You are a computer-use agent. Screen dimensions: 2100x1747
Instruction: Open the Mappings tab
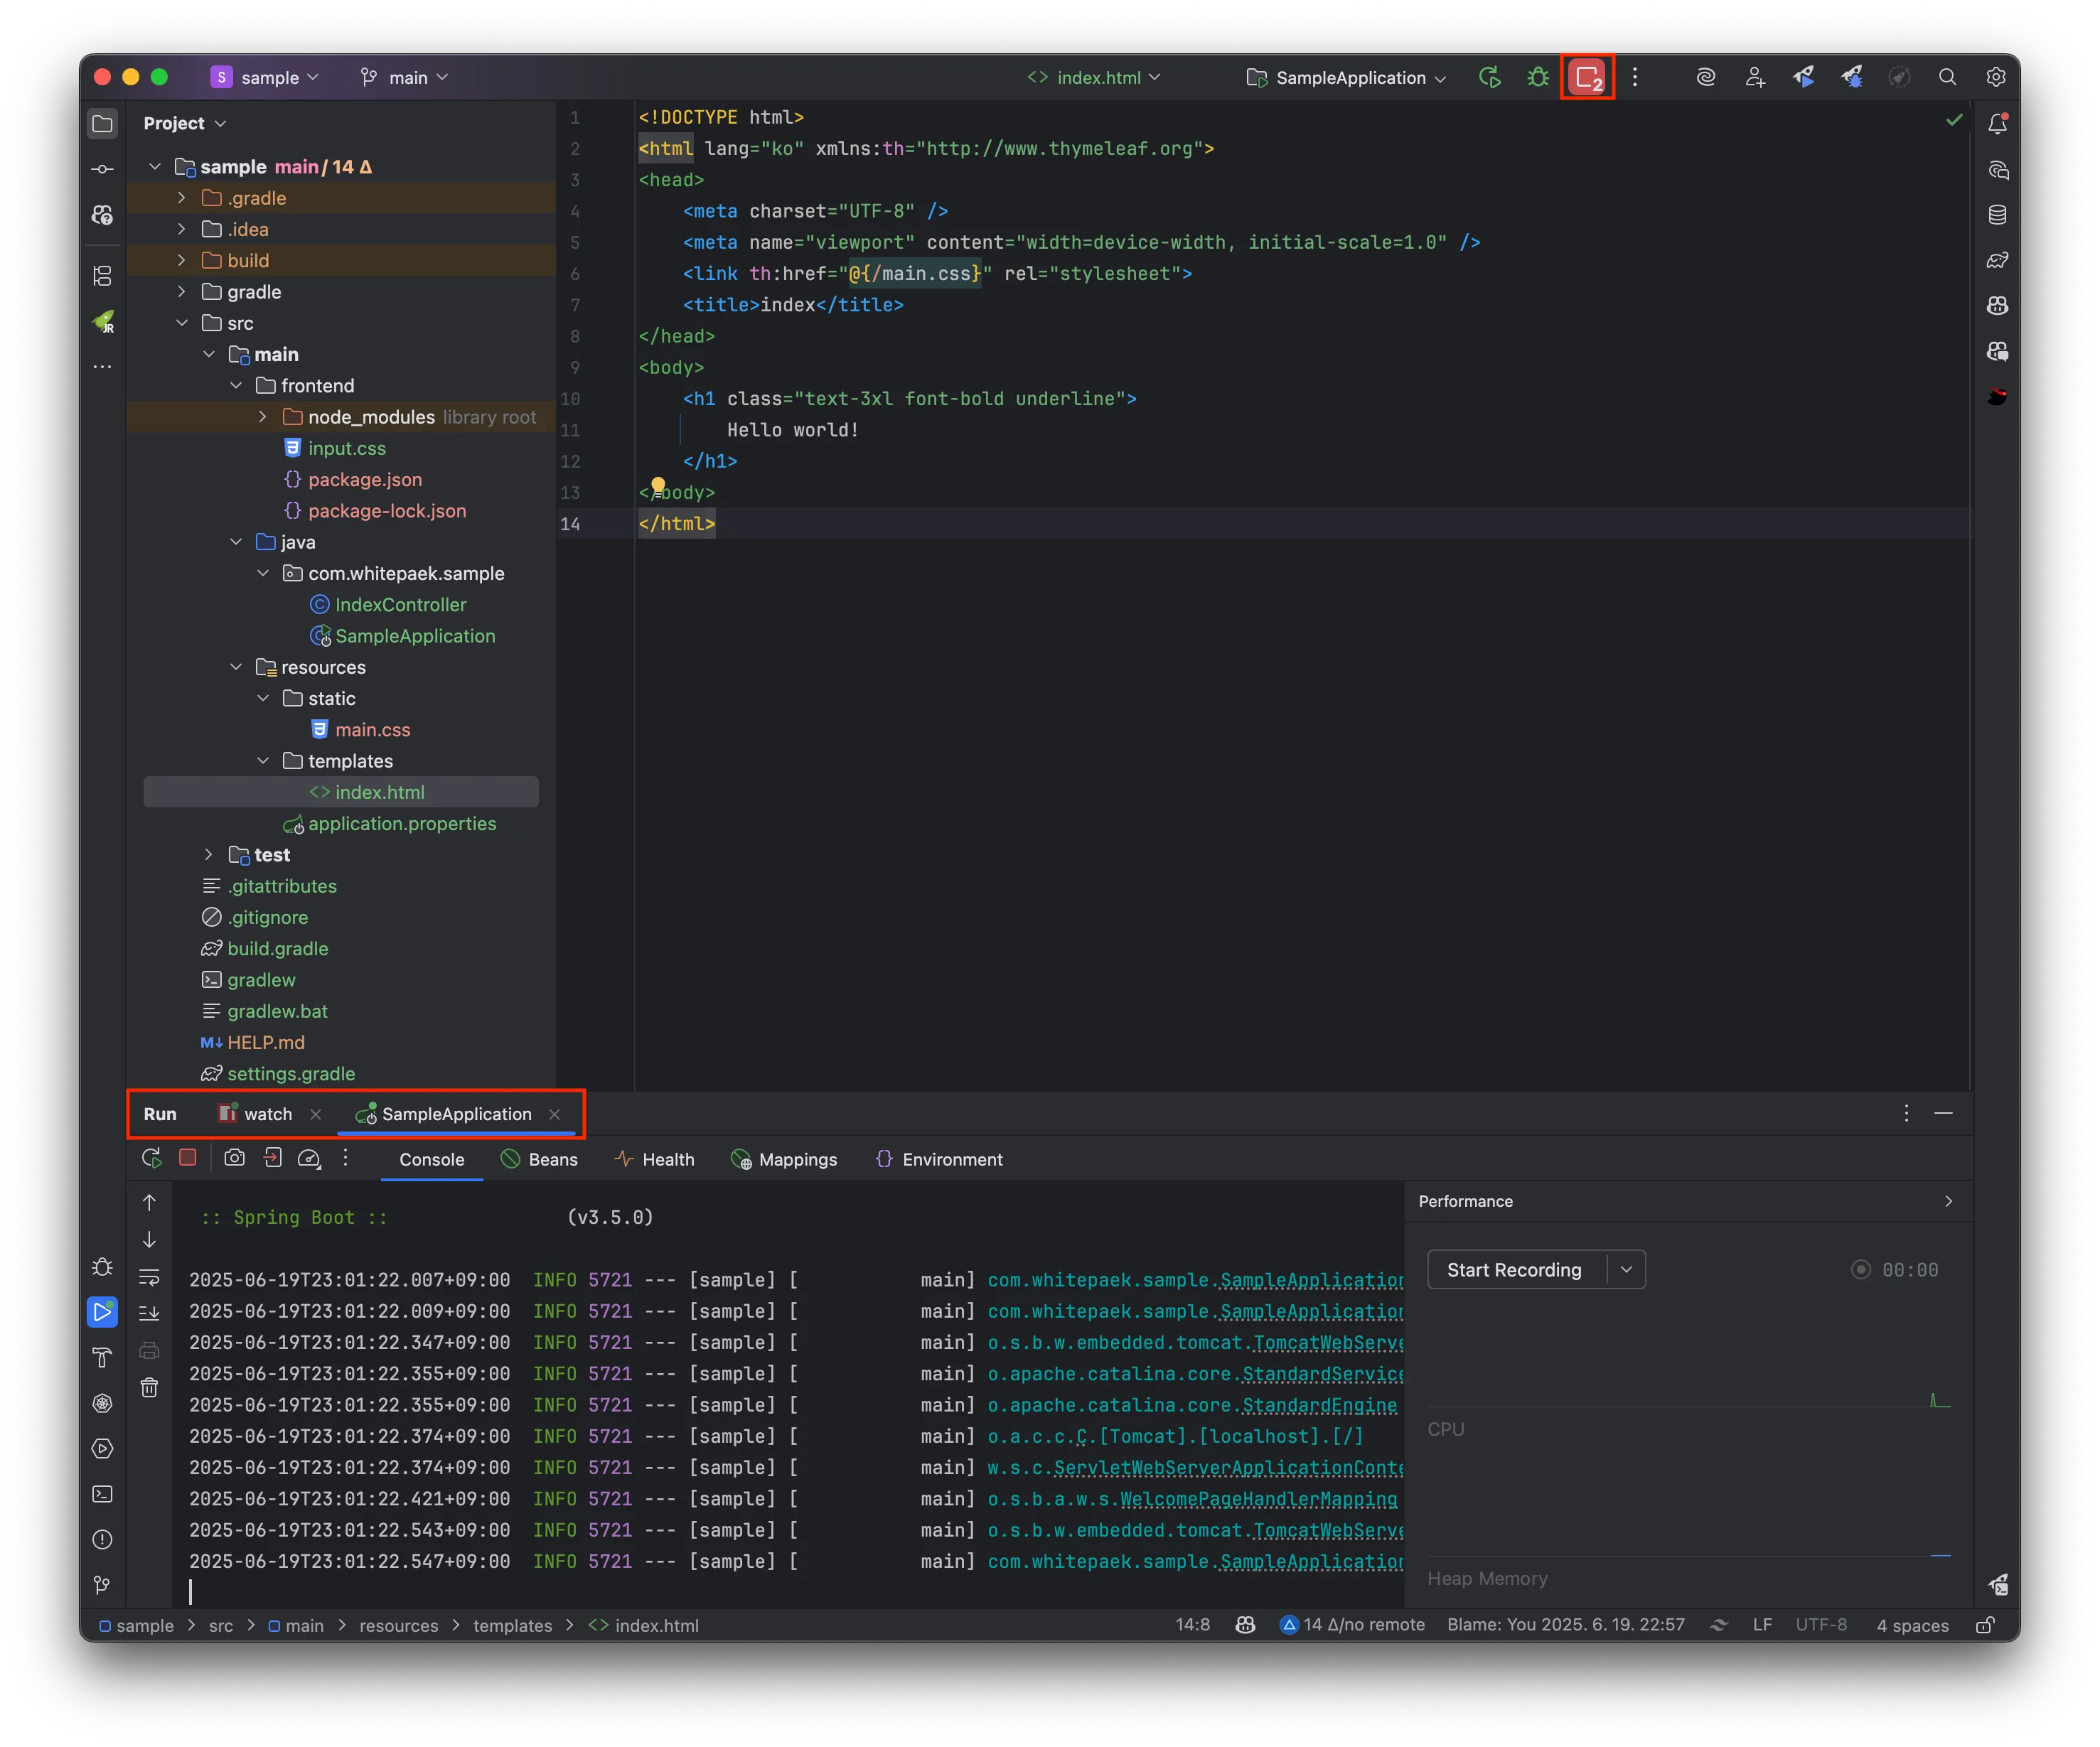(784, 1159)
